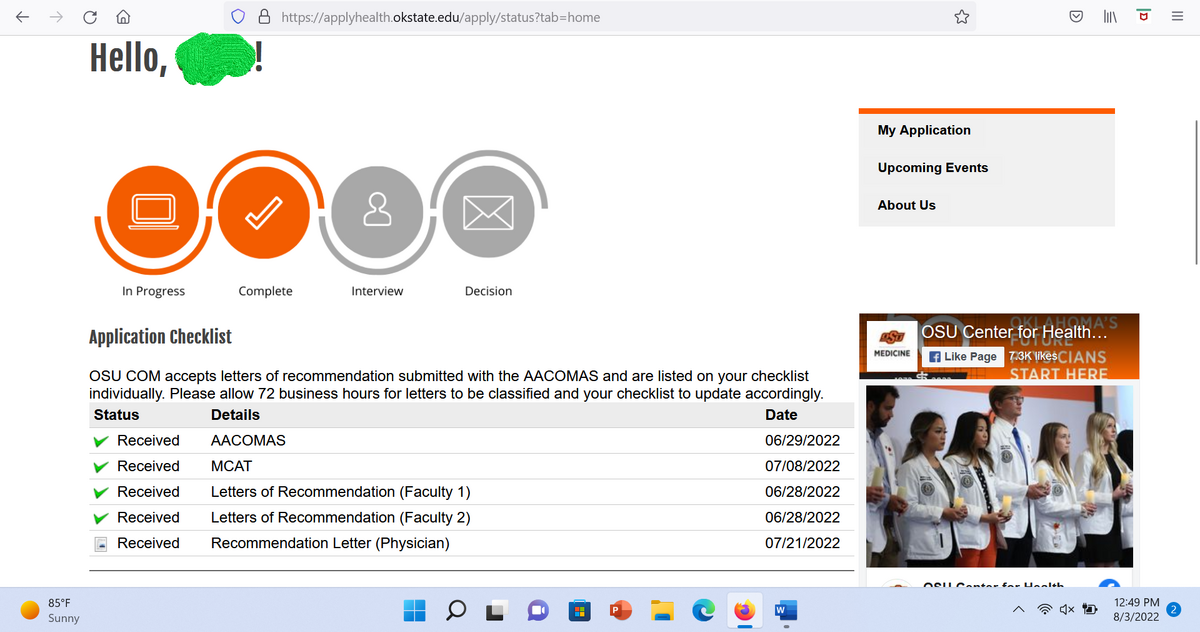Switch to PowerPoint on the taskbar
The height and width of the screenshot is (632, 1200).
[619, 609]
